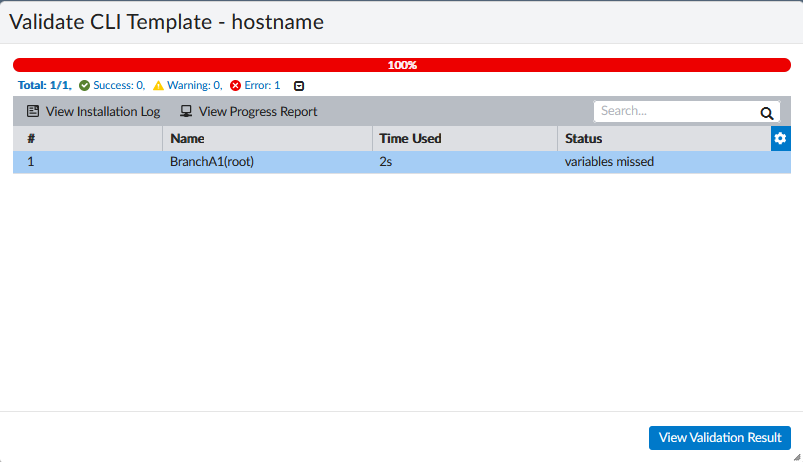The image size is (803, 462).
Task: Click the dialog resize grip corner
Action: pyautogui.click(x=797, y=457)
